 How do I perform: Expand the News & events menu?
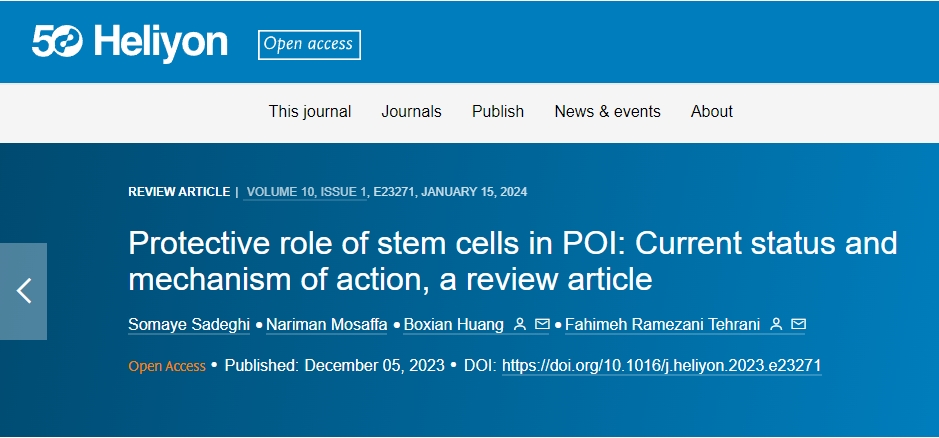pos(607,112)
